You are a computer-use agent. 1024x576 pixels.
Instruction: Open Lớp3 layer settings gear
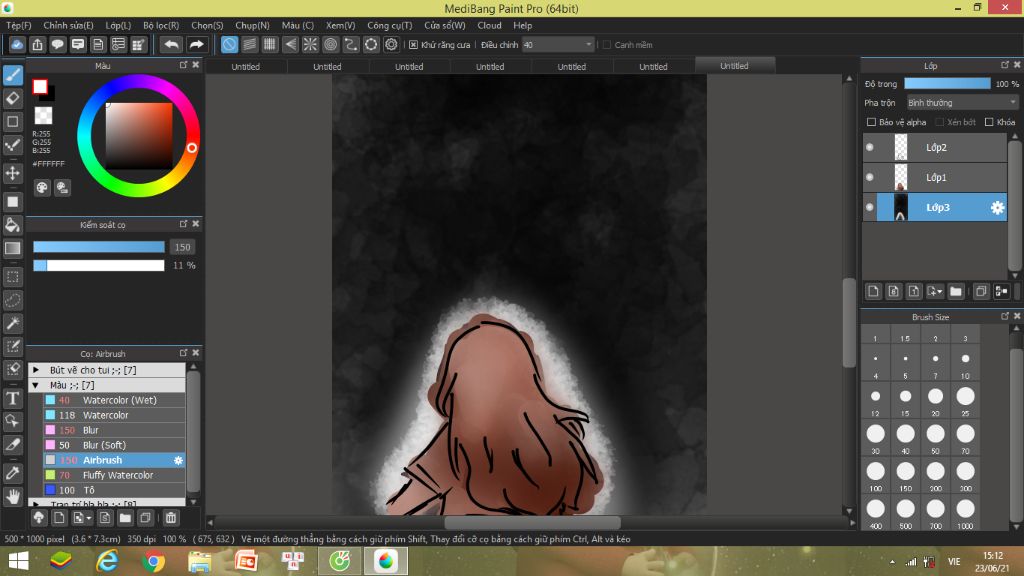pyautogui.click(x=997, y=207)
